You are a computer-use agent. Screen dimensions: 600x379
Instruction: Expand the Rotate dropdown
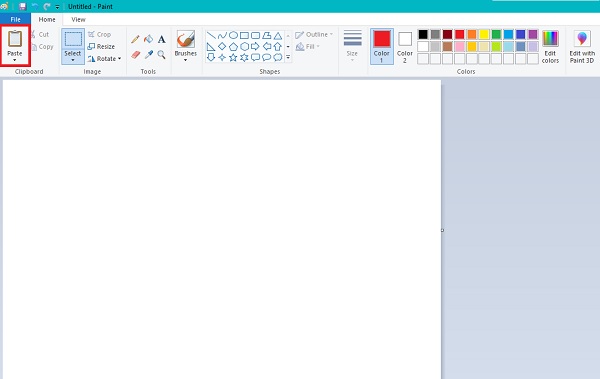click(x=119, y=59)
